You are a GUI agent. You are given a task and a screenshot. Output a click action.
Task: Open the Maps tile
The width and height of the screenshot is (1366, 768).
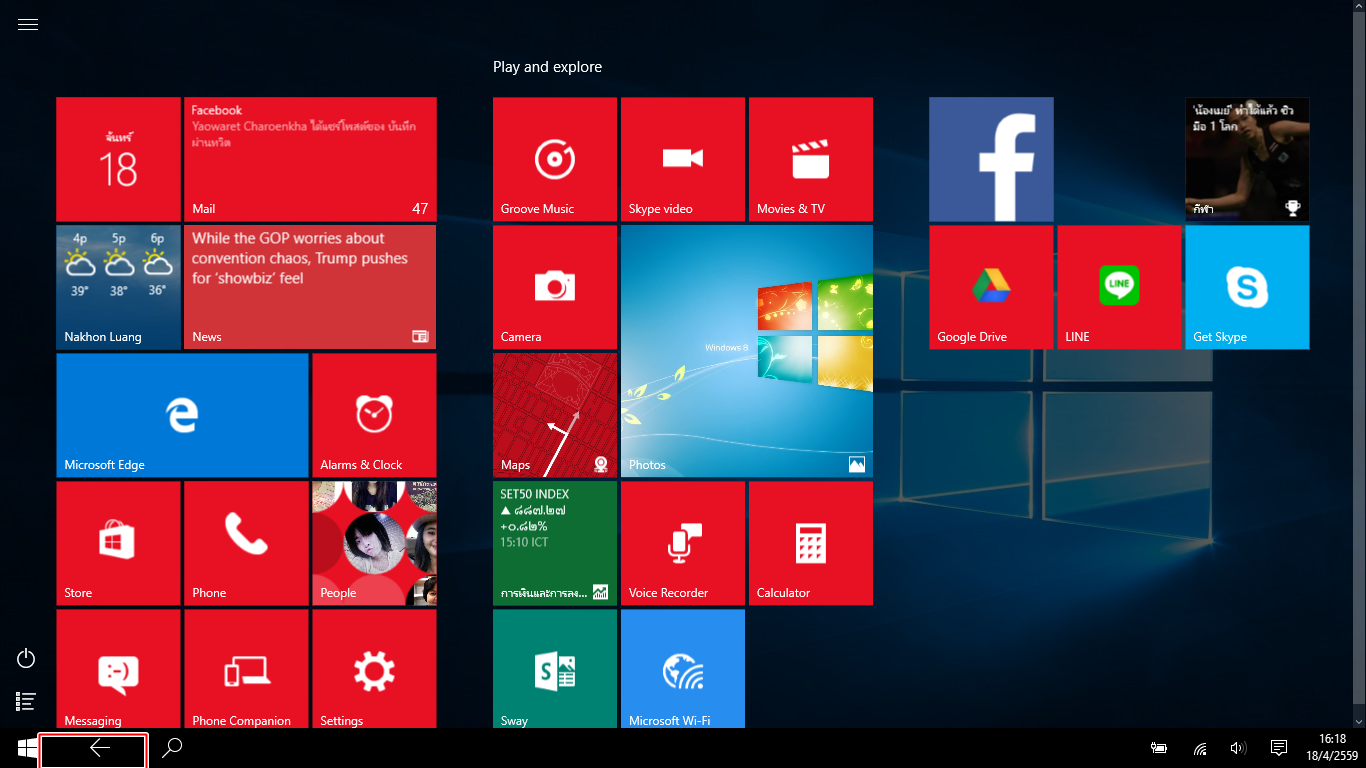tap(555, 415)
